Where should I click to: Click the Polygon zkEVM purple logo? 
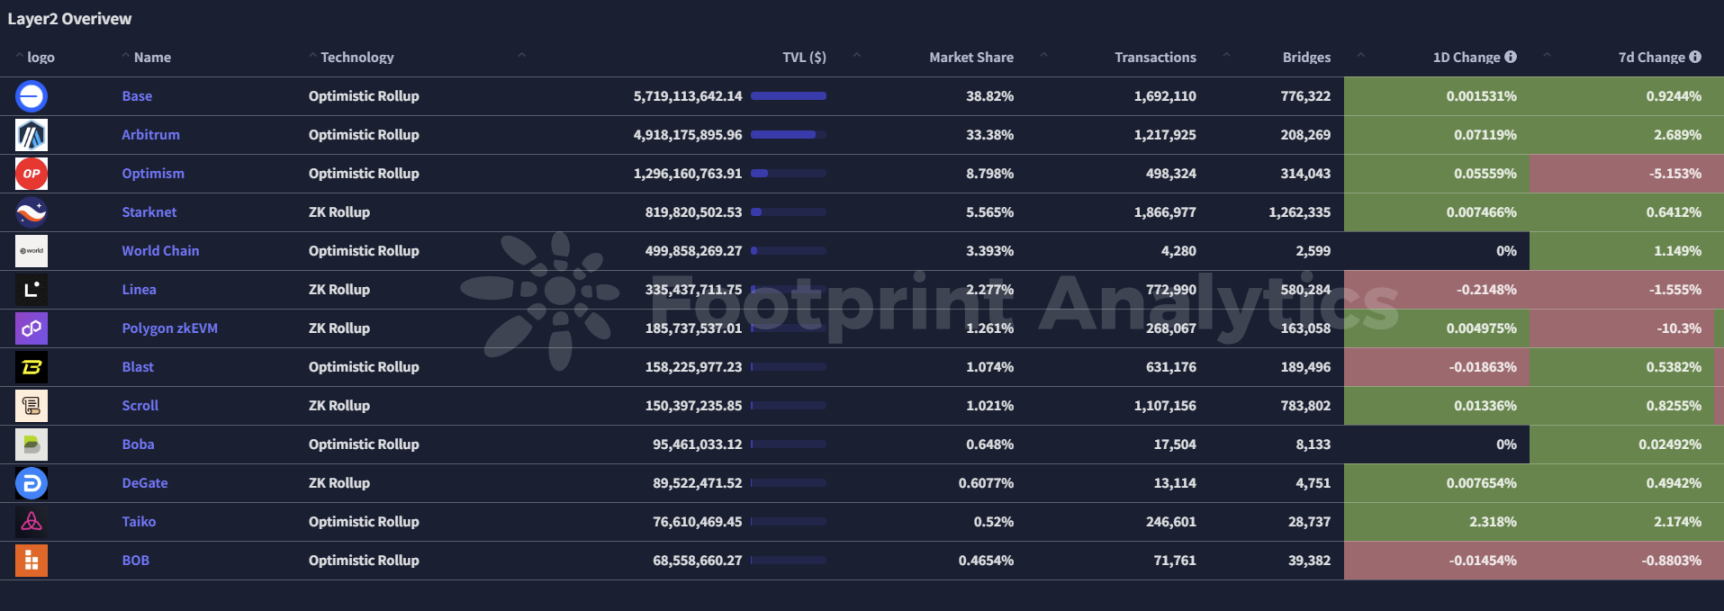[x=31, y=328]
